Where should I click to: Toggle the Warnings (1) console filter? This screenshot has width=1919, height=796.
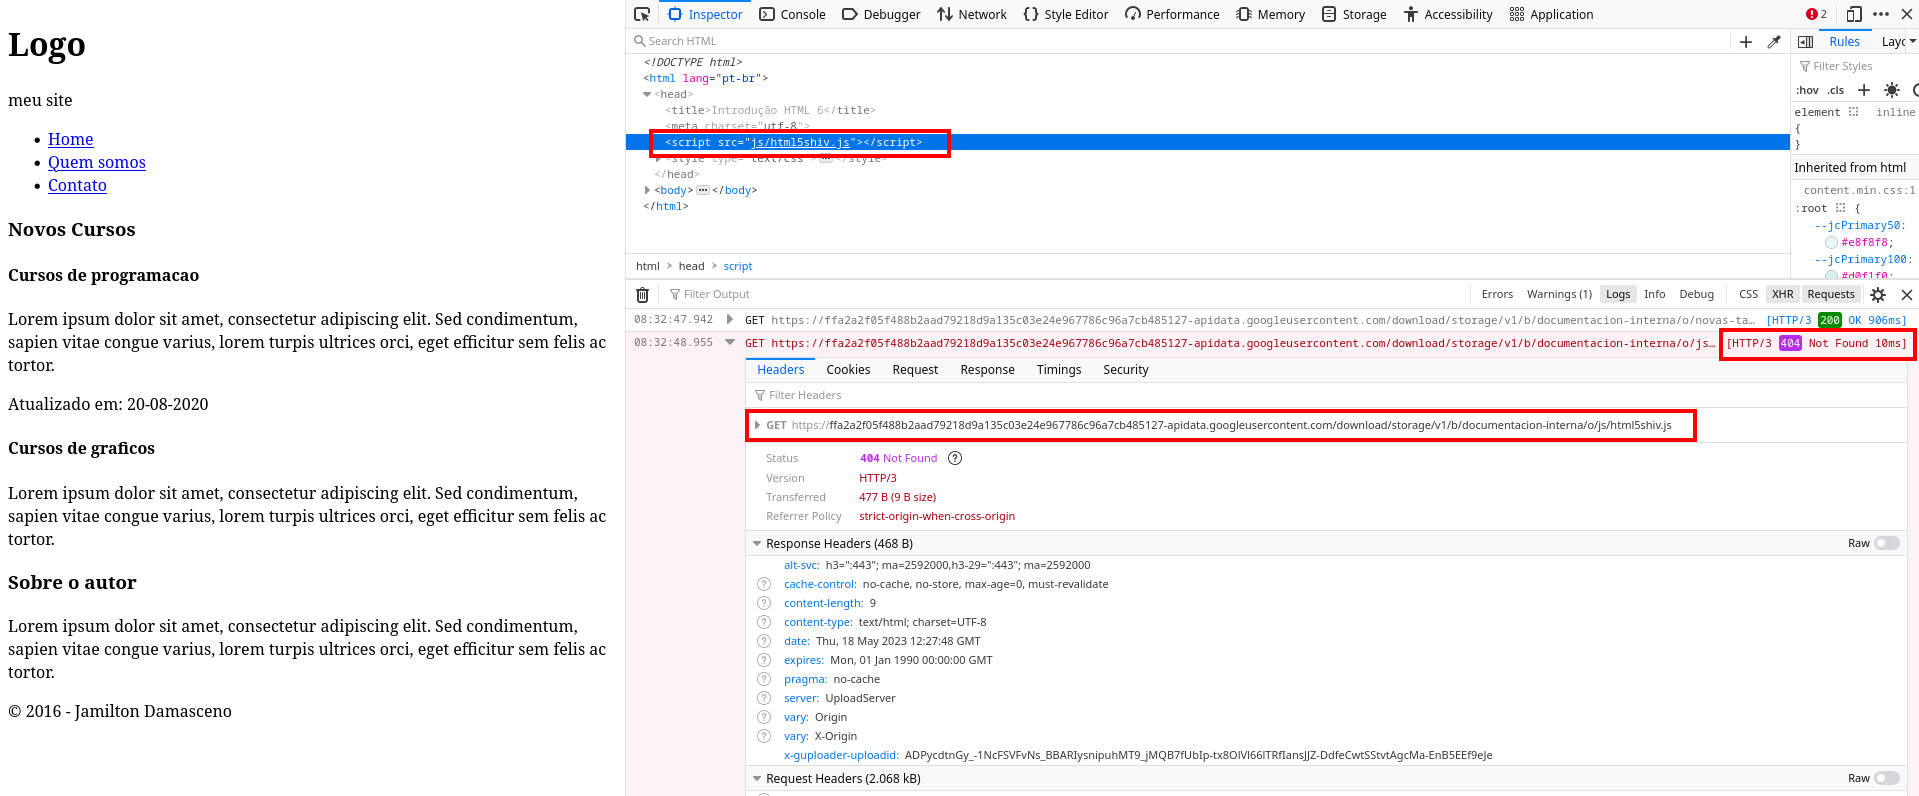point(1559,294)
